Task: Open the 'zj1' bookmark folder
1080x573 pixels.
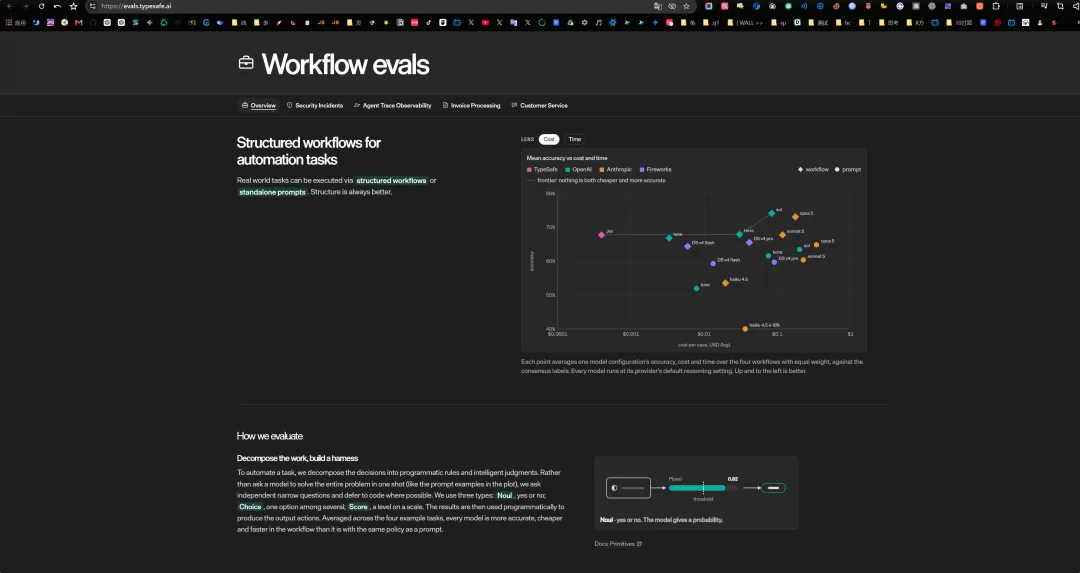Action: [711, 23]
